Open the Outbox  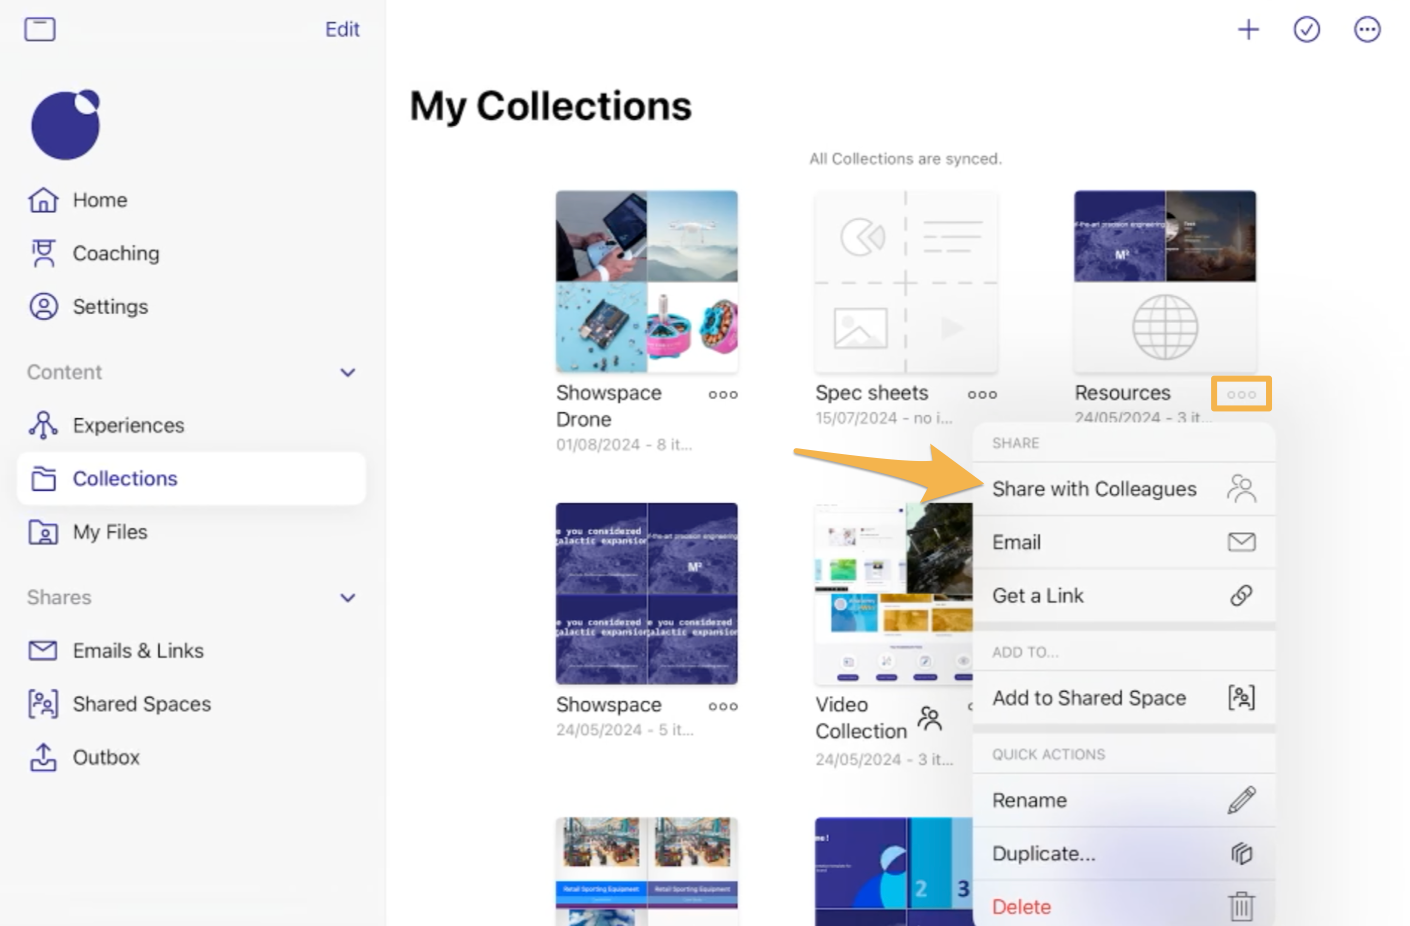click(x=106, y=757)
